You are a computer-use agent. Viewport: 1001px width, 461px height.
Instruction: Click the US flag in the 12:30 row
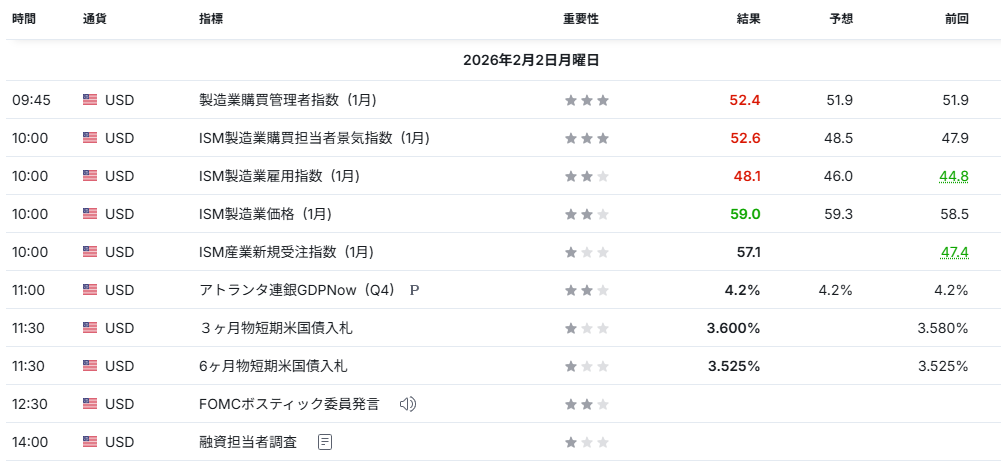(90, 404)
